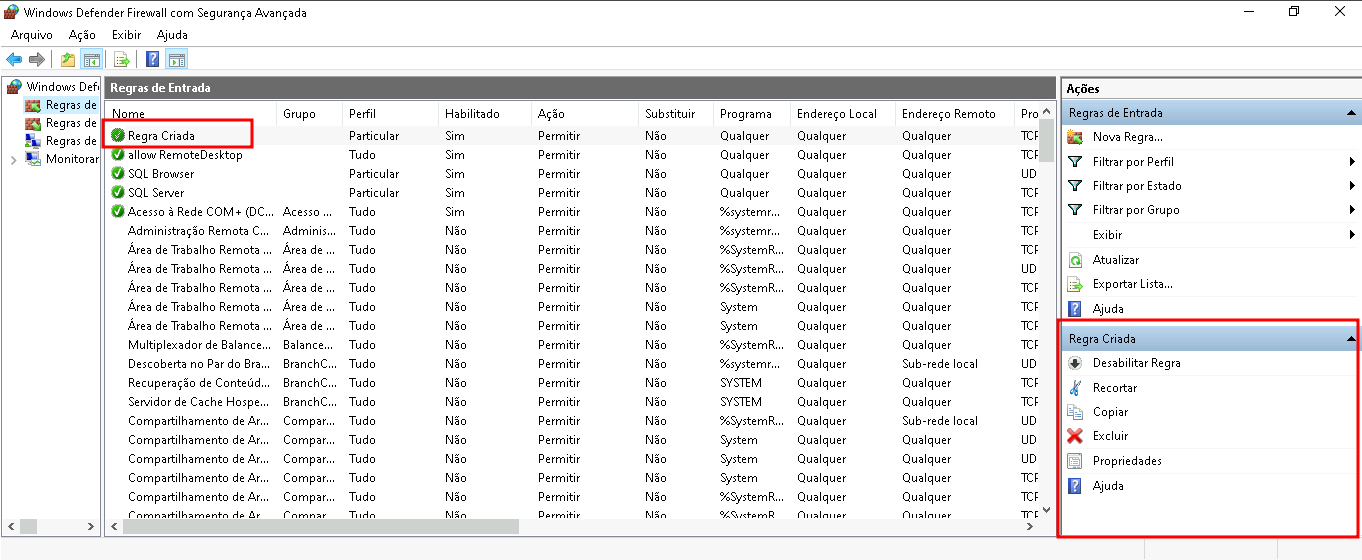Select the Servidor de Cache Hospe... rule row
1362x560 pixels.
click(x=574, y=402)
